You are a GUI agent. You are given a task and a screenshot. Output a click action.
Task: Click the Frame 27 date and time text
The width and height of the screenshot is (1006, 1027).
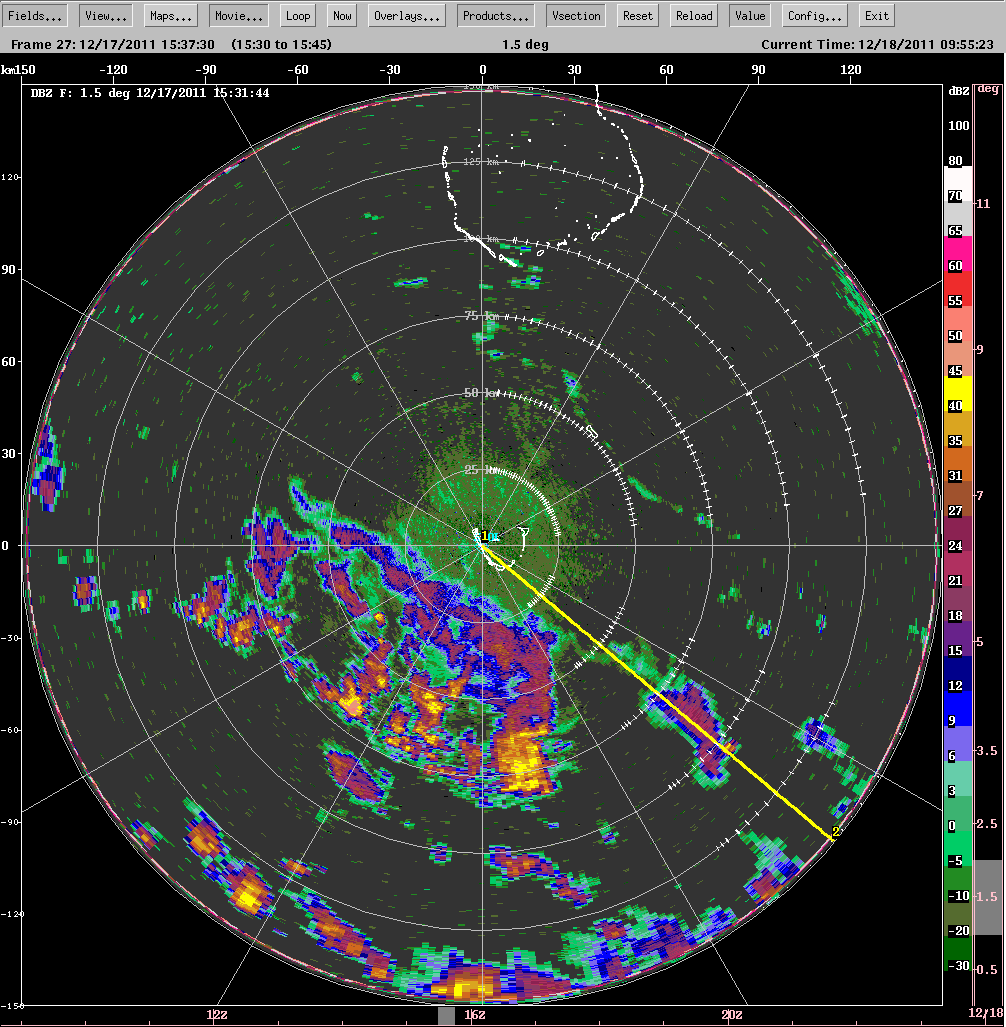pyautogui.click(x=113, y=45)
